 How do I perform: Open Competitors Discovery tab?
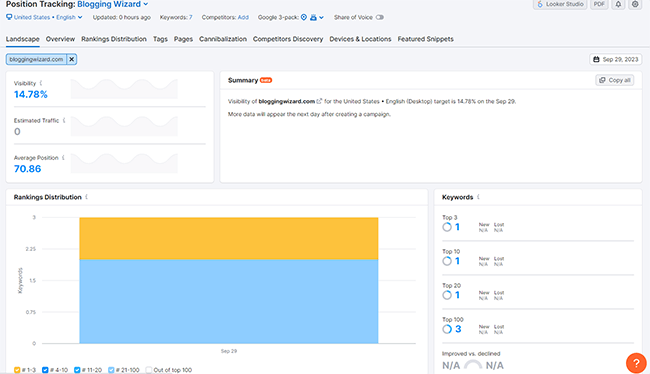[288, 39]
